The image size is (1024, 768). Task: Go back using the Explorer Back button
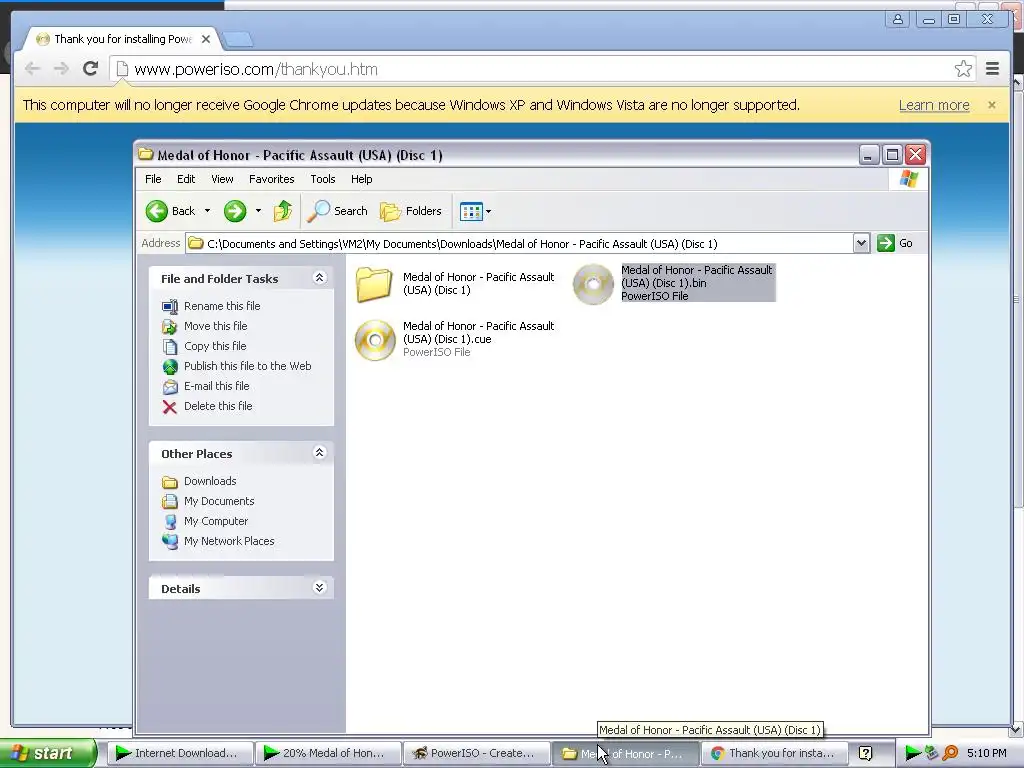tap(170, 211)
